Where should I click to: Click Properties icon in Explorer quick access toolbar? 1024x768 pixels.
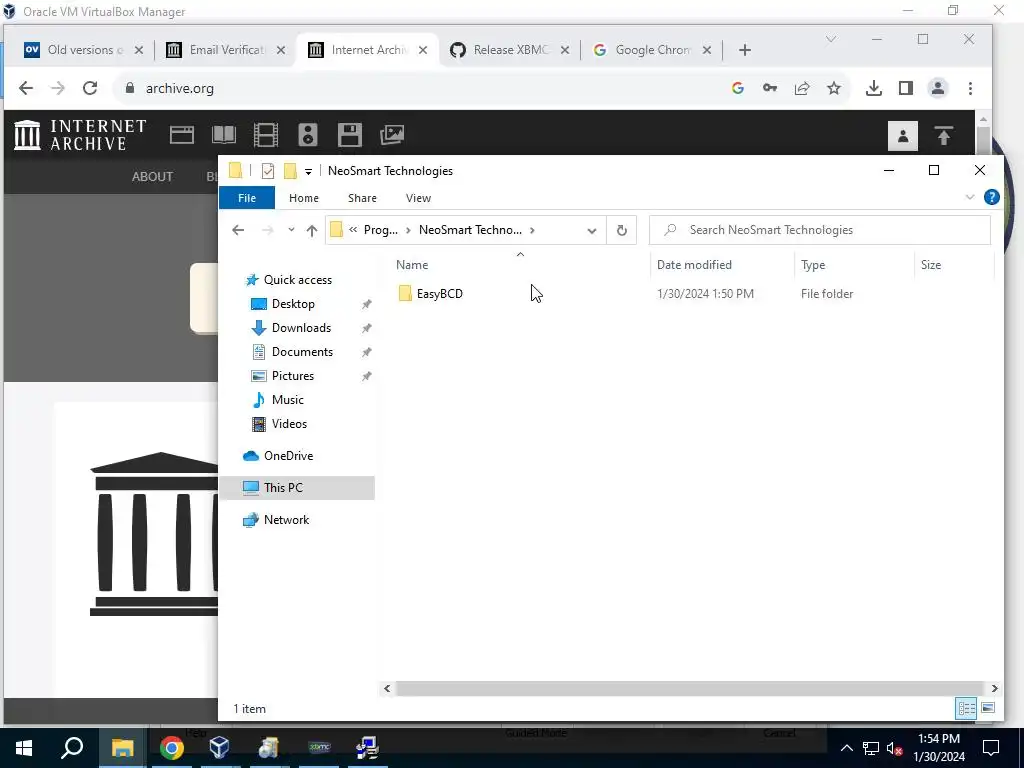click(x=268, y=171)
